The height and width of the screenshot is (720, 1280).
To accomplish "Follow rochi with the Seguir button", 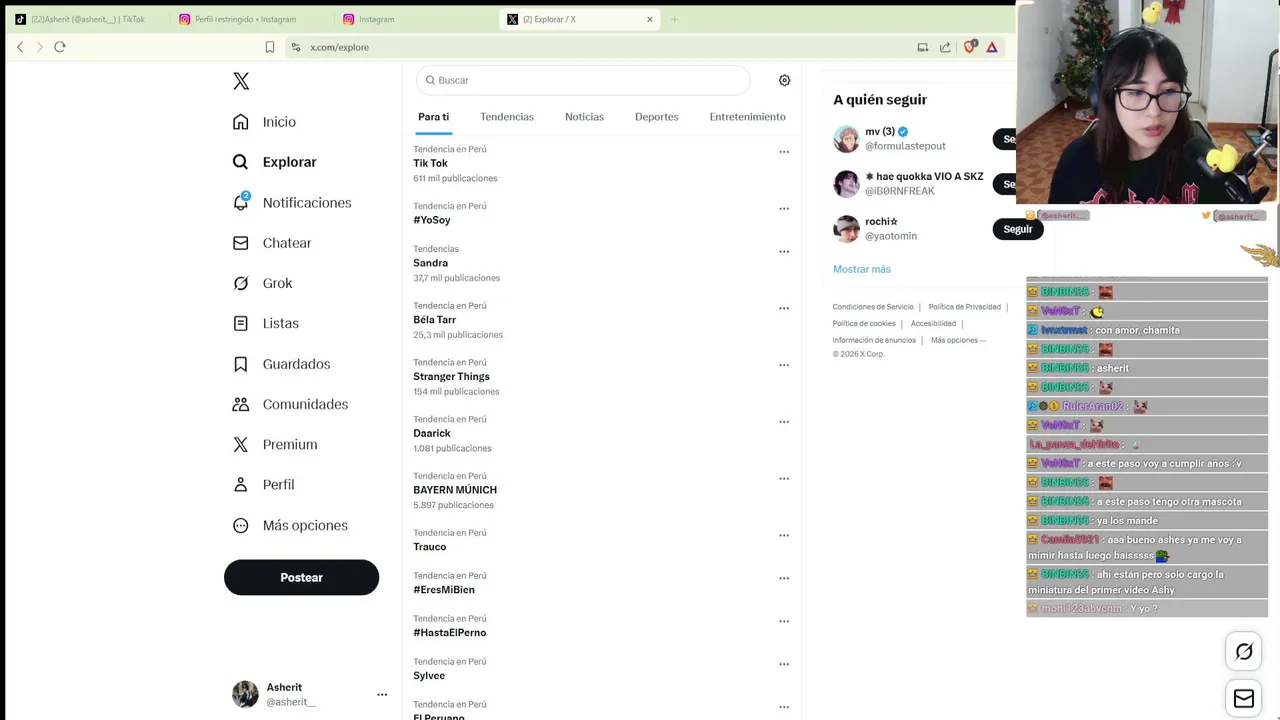I will tap(1018, 229).
